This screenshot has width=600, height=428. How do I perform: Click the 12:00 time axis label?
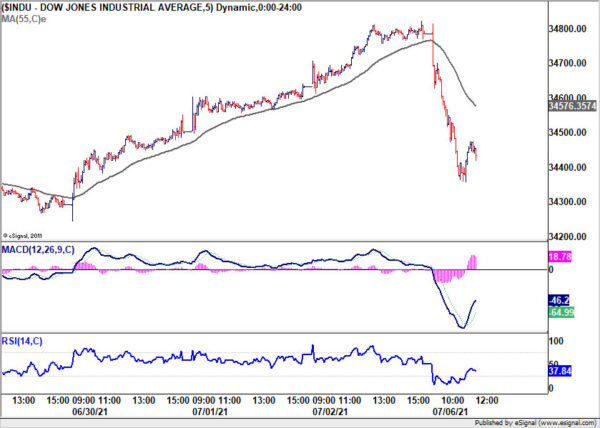point(487,400)
